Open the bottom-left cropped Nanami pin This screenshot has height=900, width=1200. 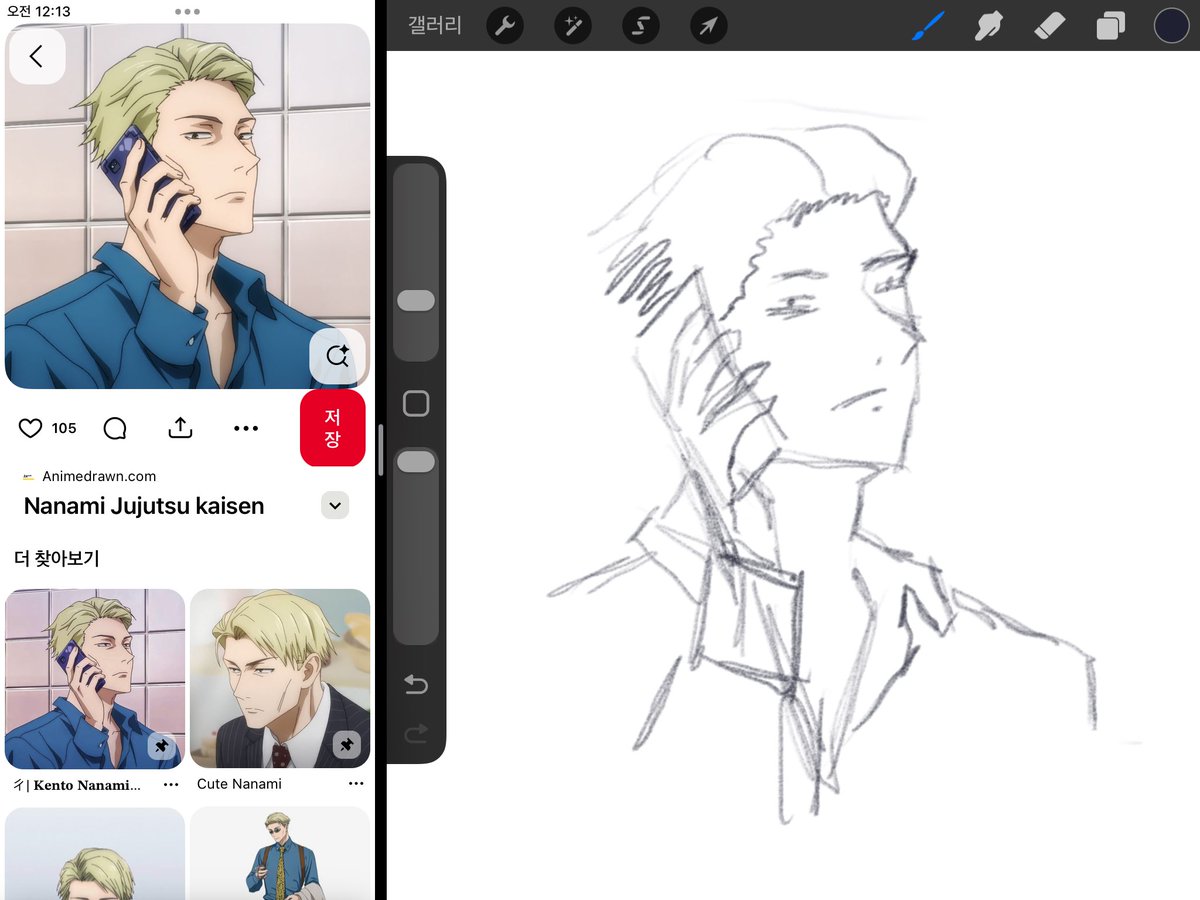tap(95, 854)
